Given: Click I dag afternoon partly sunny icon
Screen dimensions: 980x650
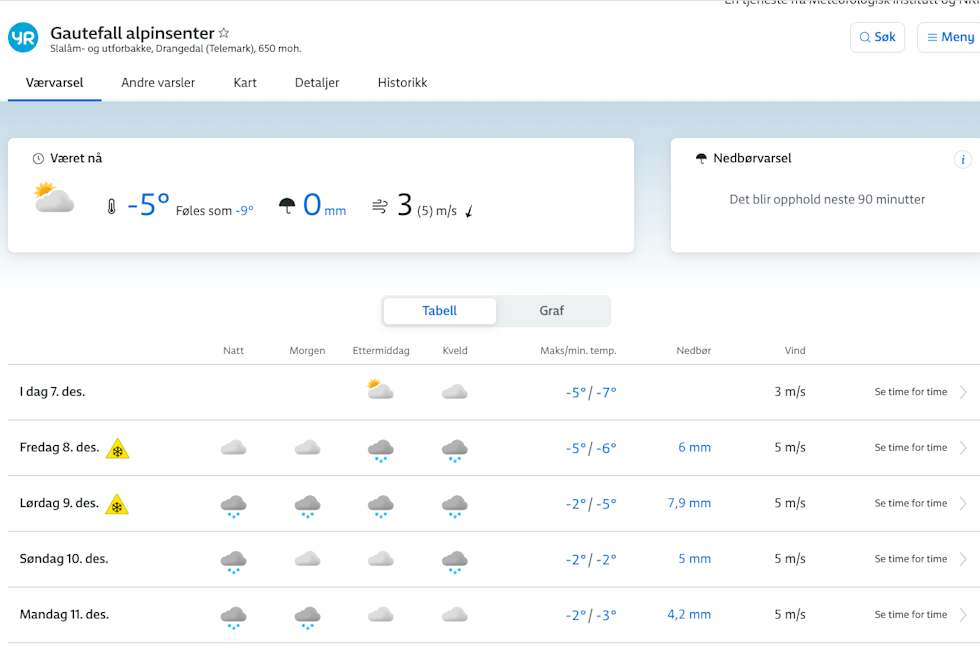Looking at the screenshot, I should [x=380, y=389].
